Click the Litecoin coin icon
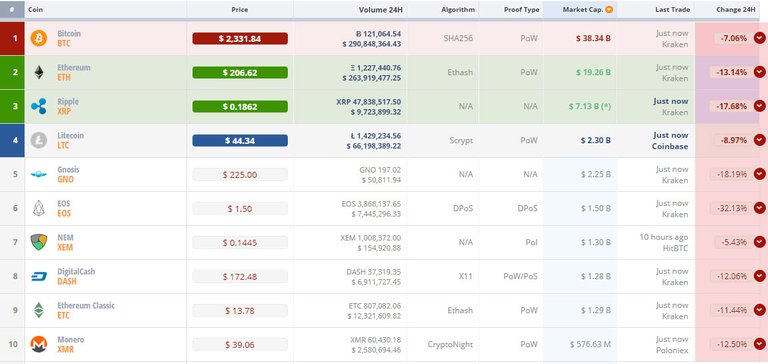 click(x=39, y=141)
